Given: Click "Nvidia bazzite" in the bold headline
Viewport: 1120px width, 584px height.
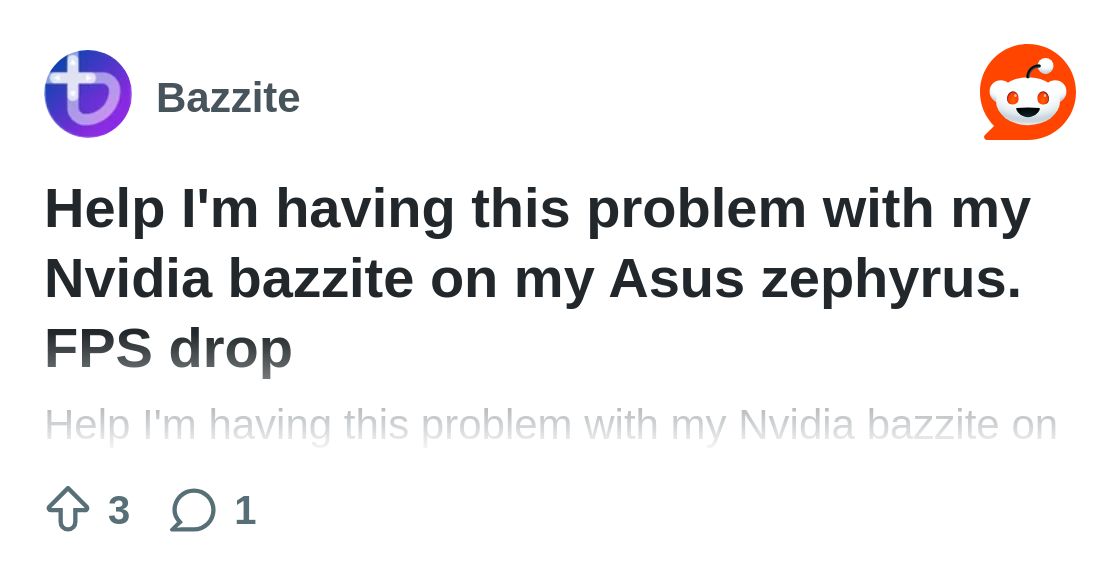Looking at the screenshot, I should point(229,279).
